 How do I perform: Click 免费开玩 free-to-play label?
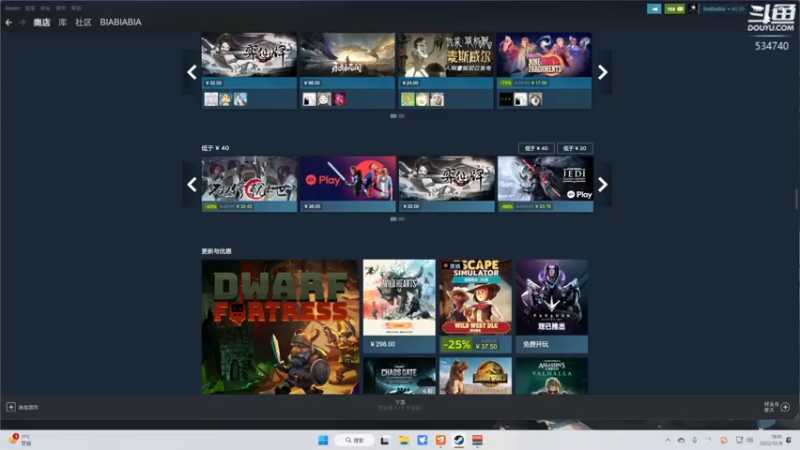coord(535,344)
